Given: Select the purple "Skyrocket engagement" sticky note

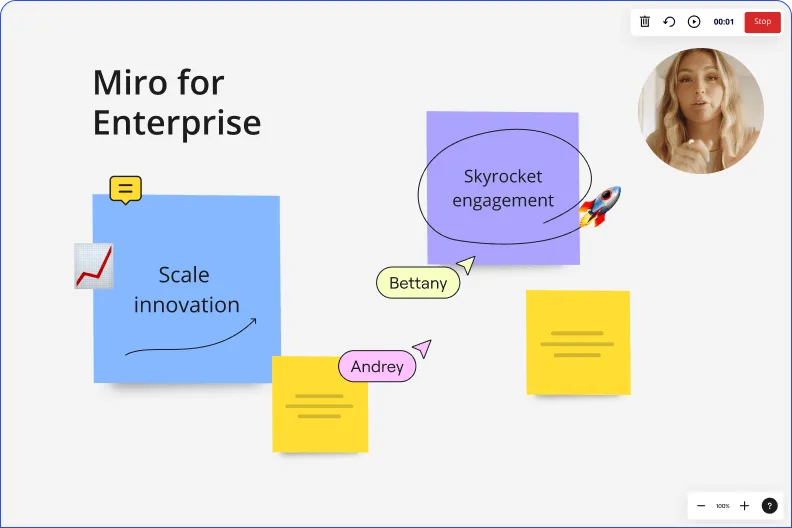Looking at the screenshot, I should tap(503, 188).
